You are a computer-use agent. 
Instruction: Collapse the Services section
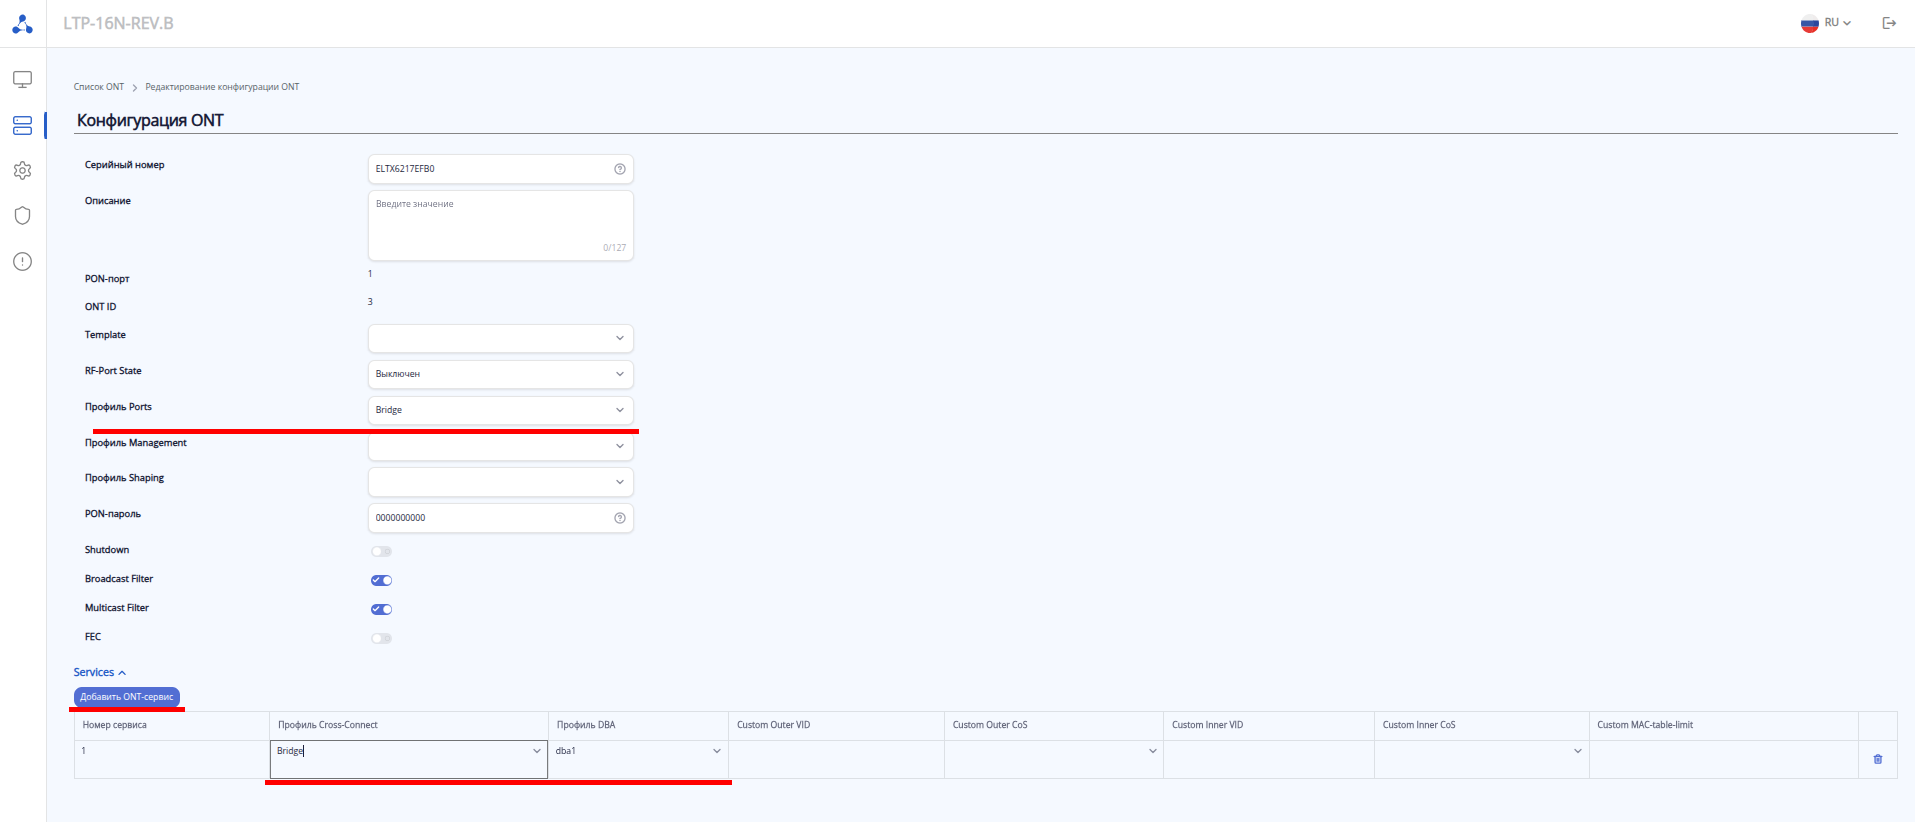(100, 672)
